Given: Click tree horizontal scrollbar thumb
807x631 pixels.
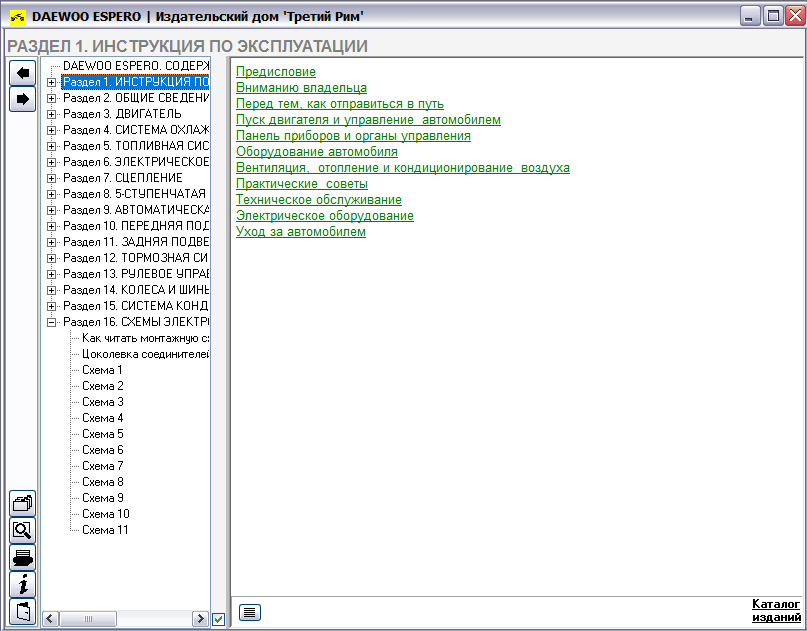Looking at the screenshot, I should point(87,619).
